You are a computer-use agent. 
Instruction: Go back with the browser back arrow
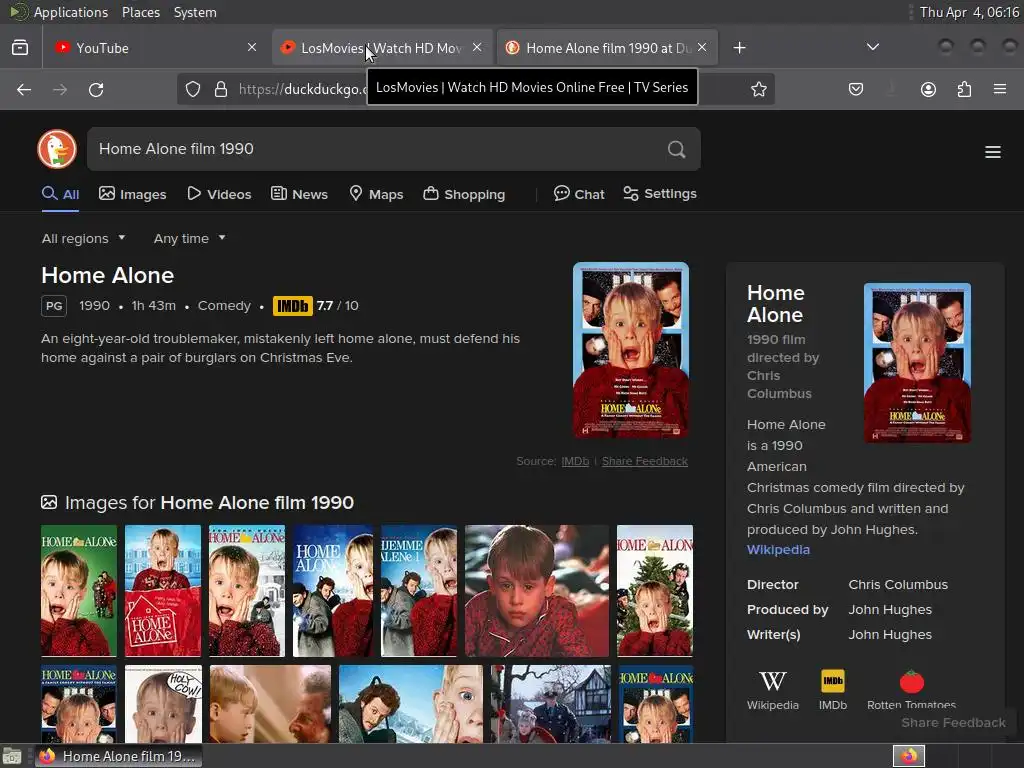24,89
